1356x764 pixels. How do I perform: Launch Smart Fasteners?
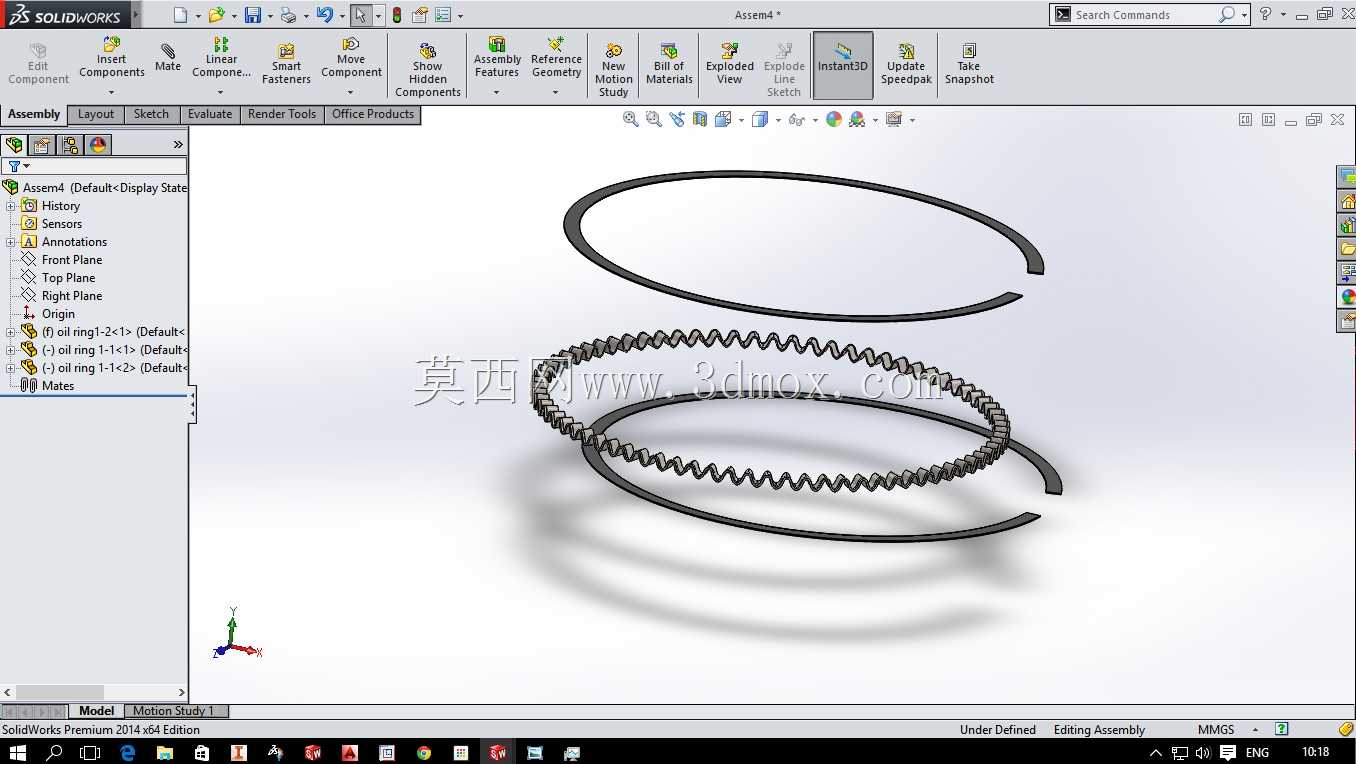[286, 65]
